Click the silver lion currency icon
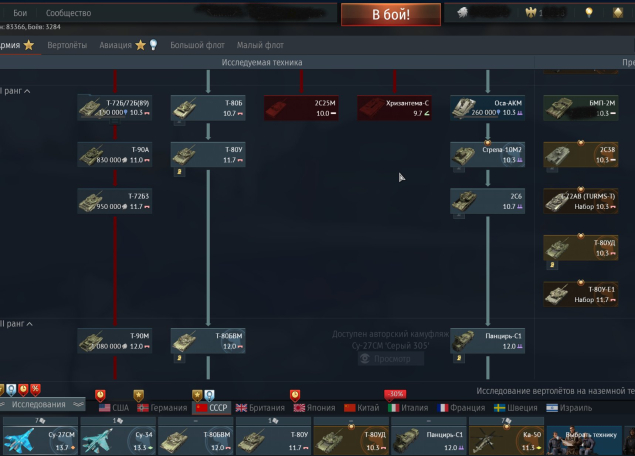The height and width of the screenshot is (456, 635). [x=462, y=13]
